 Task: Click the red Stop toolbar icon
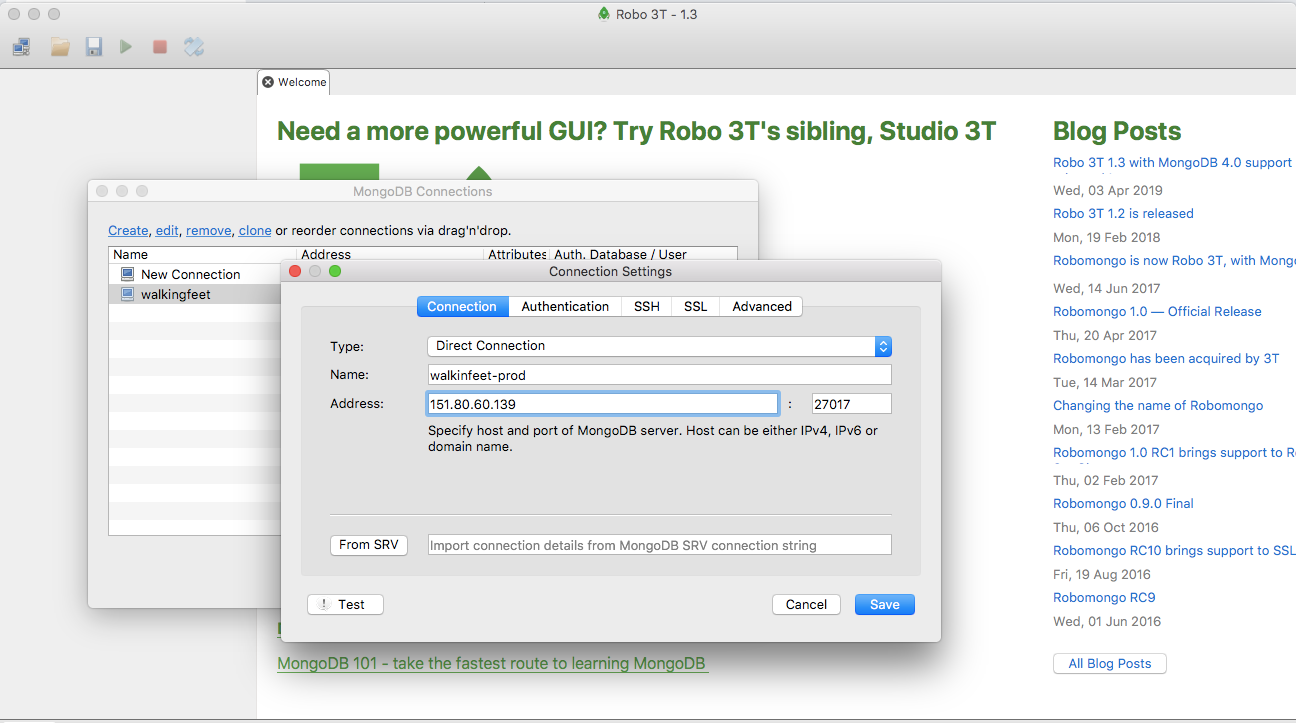pos(160,47)
